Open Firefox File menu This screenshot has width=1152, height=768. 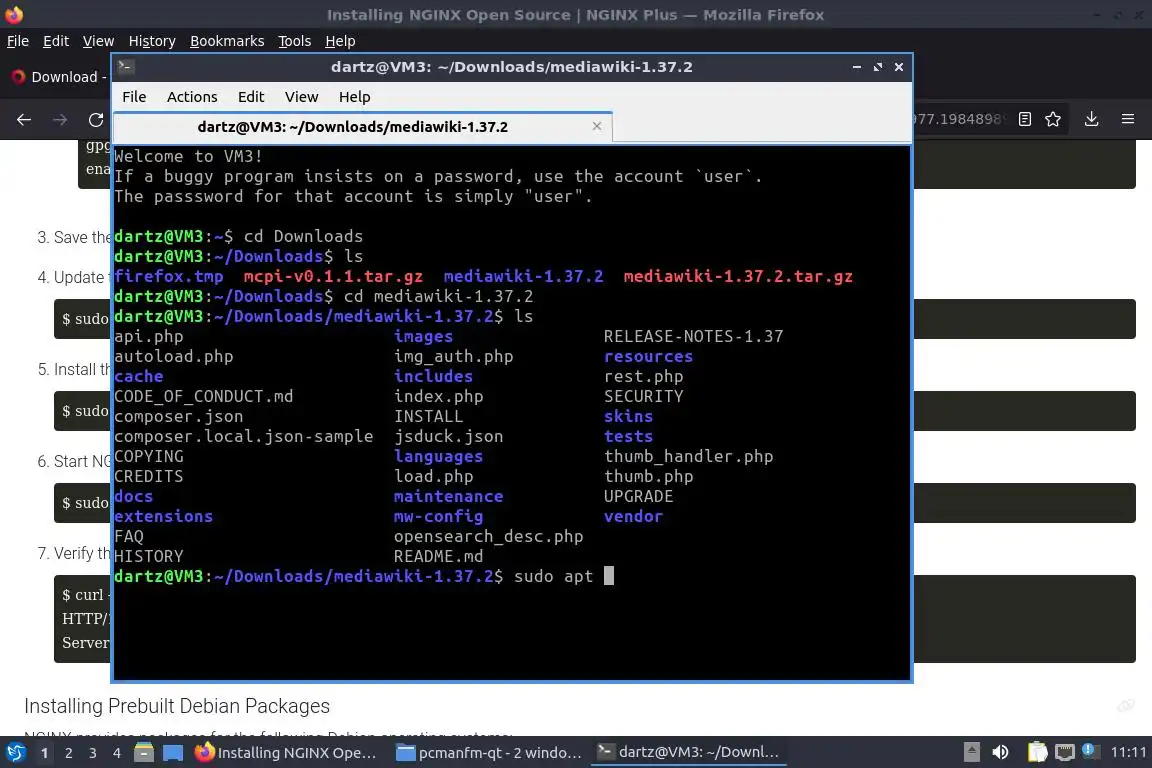(18, 41)
